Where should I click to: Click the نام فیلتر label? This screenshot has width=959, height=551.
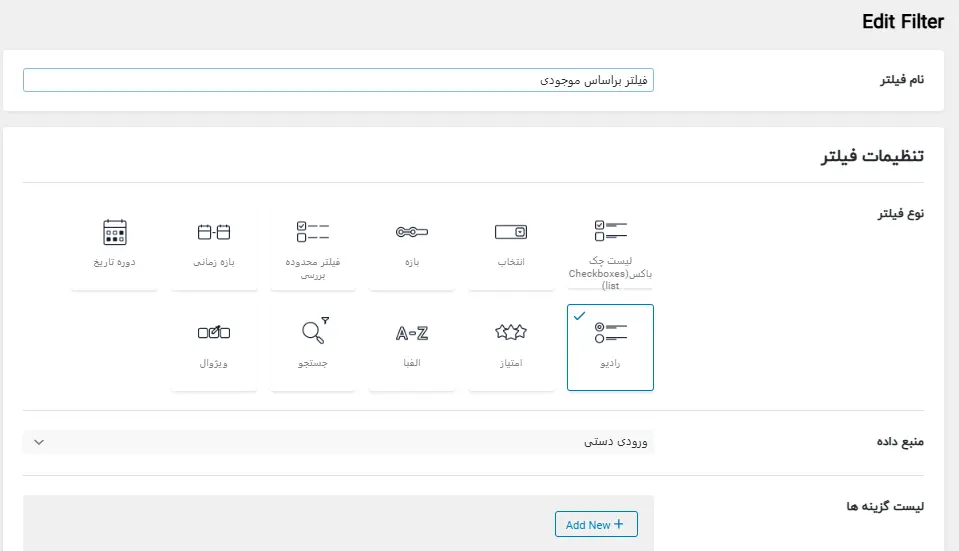pyautogui.click(x=902, y=80)
